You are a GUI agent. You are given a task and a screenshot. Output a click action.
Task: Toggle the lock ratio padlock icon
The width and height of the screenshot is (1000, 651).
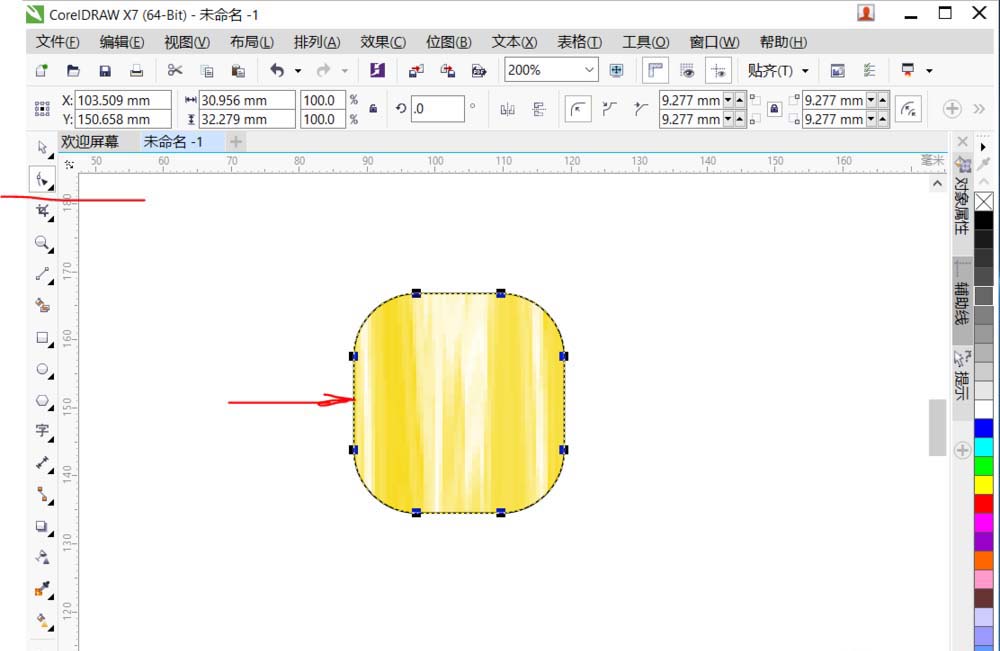(x=373, y=109)
